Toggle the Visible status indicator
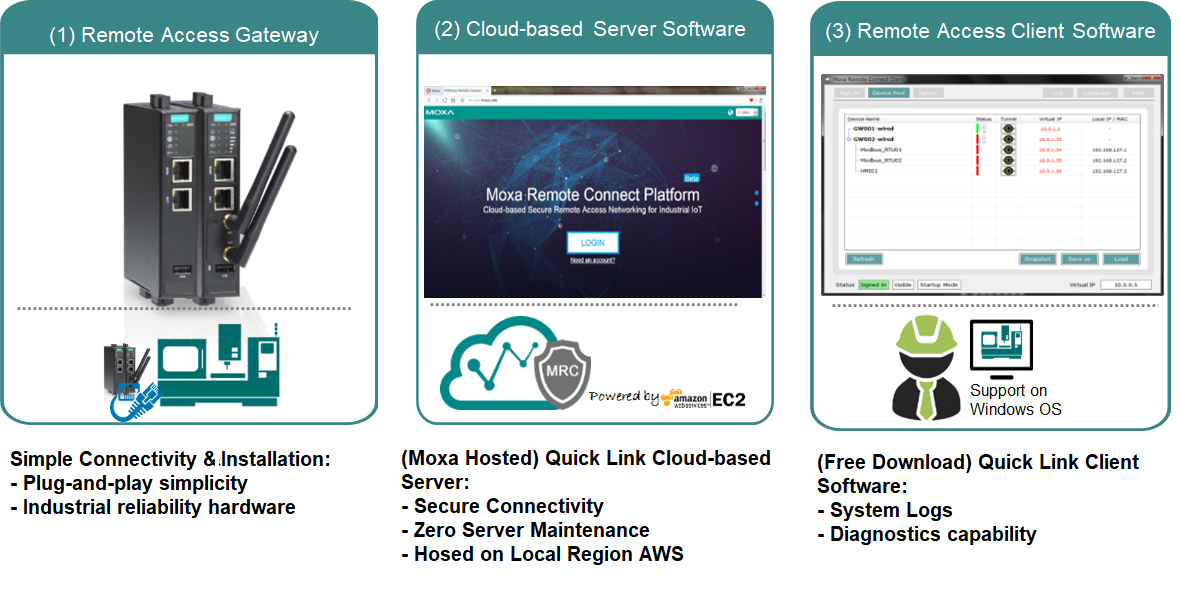Viewport: 1180px width, 590px height. 902,285
